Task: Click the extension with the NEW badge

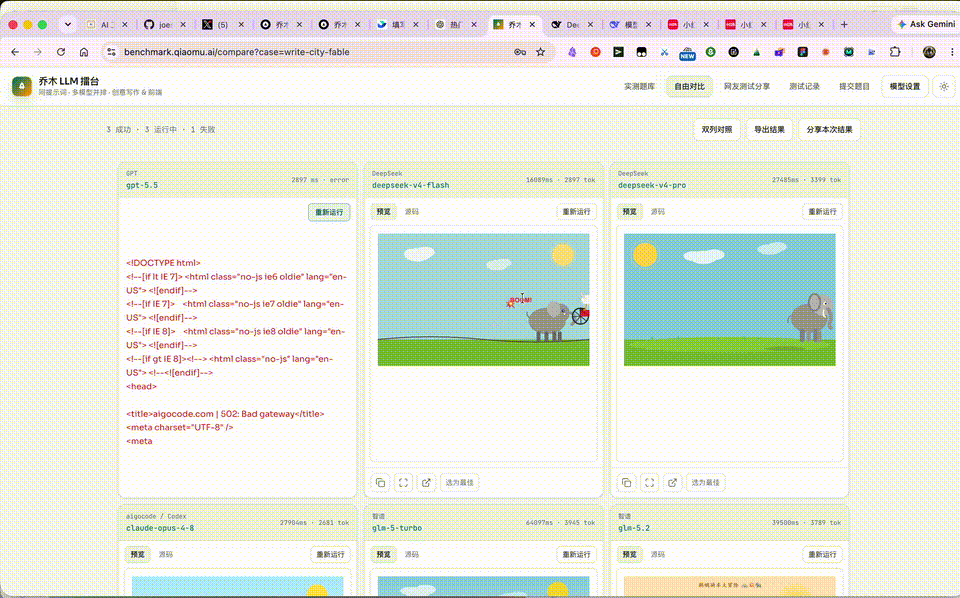Action: coord(687,53)
